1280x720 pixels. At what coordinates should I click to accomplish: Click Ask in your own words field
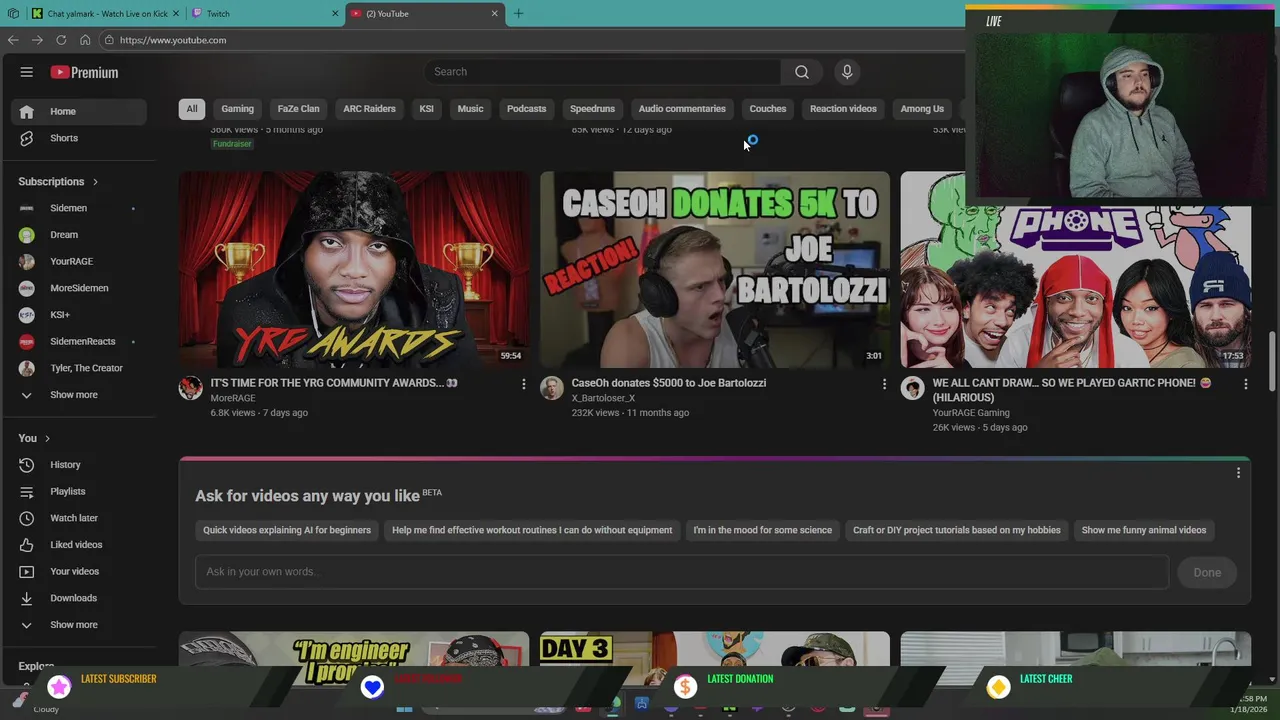[681, 572]
